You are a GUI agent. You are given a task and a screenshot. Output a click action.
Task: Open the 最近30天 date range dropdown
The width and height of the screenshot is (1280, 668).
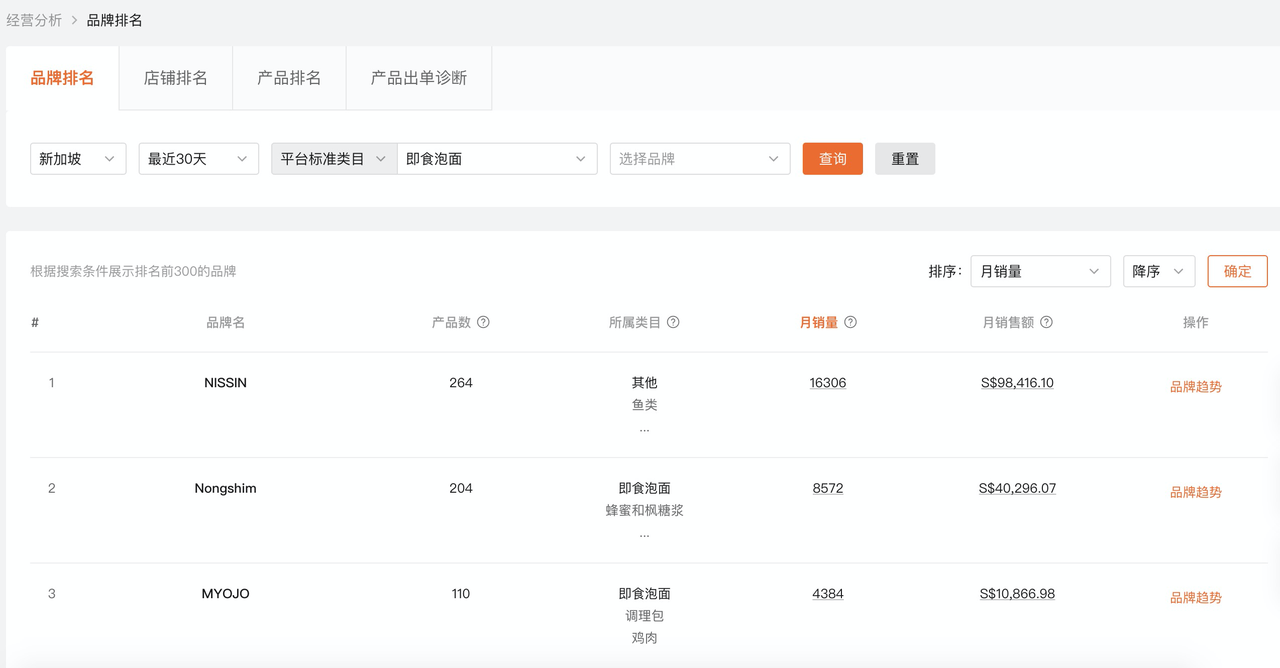click(x=199, y=159)
